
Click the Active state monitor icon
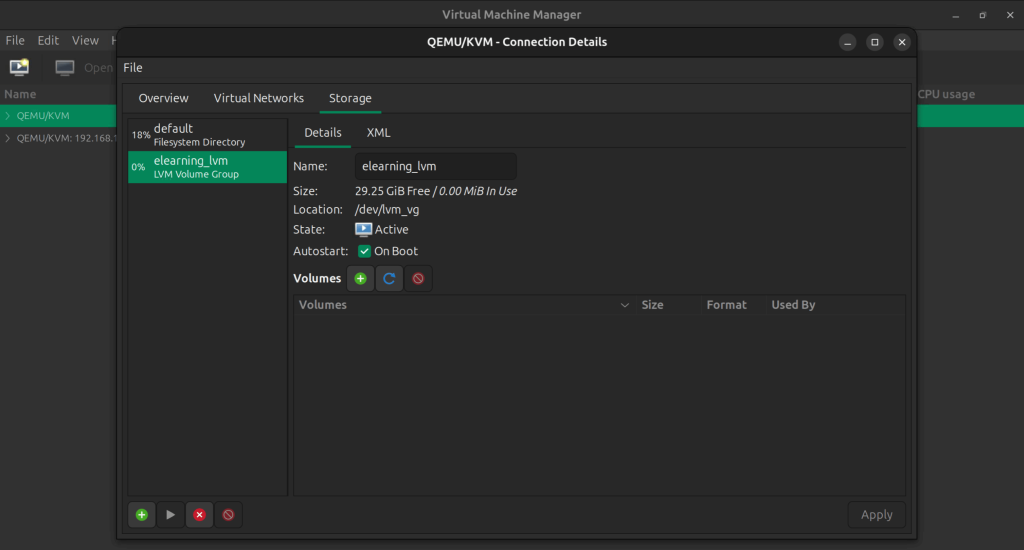point(363,229)
